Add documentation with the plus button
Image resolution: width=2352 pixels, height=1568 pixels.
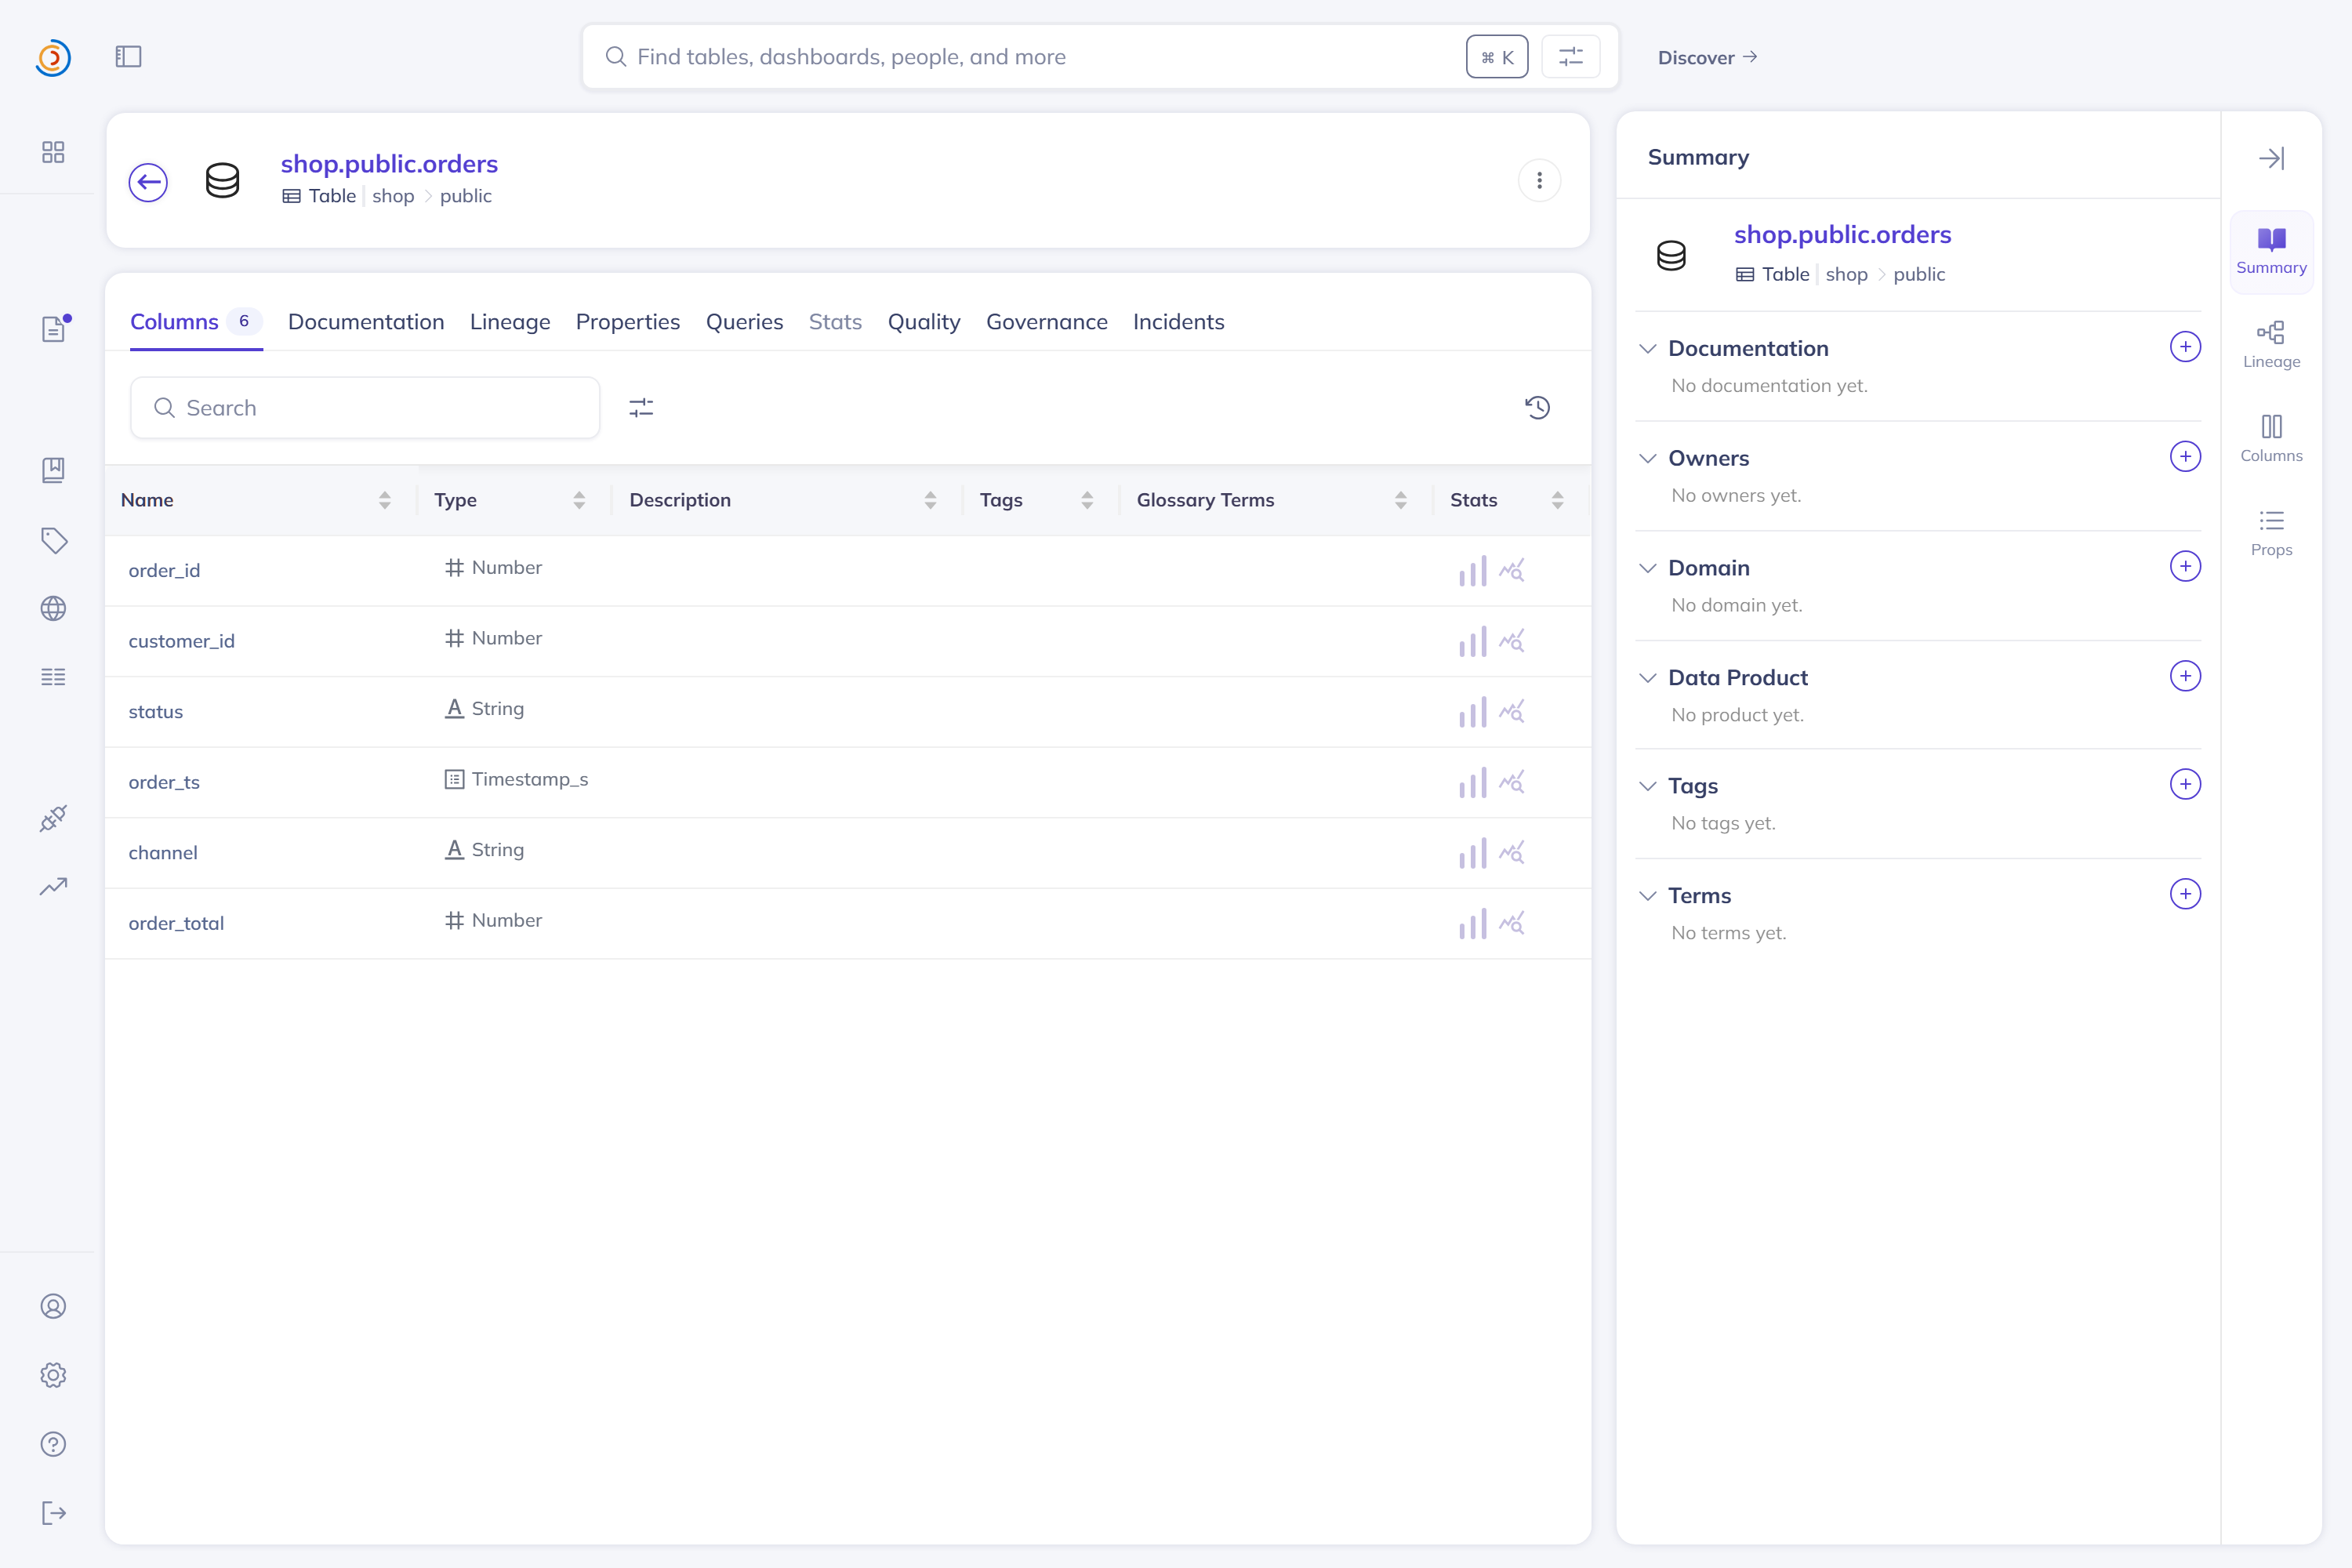tap(2185, 347)
